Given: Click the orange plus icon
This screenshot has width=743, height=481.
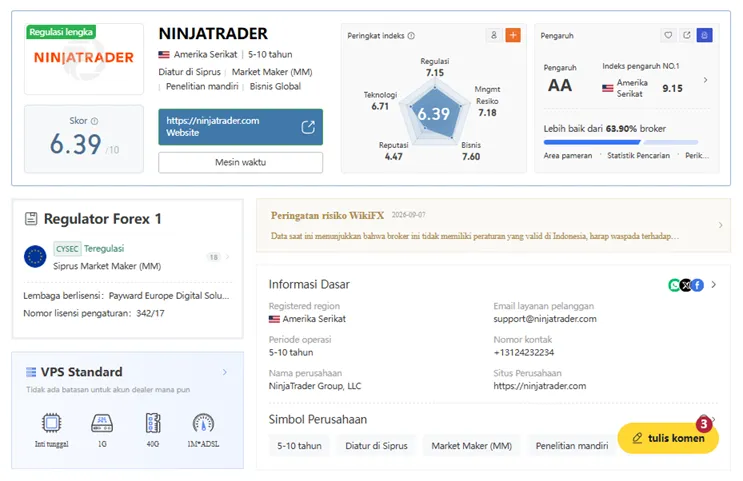Looking at the screenshot, I should pos(513,35).
